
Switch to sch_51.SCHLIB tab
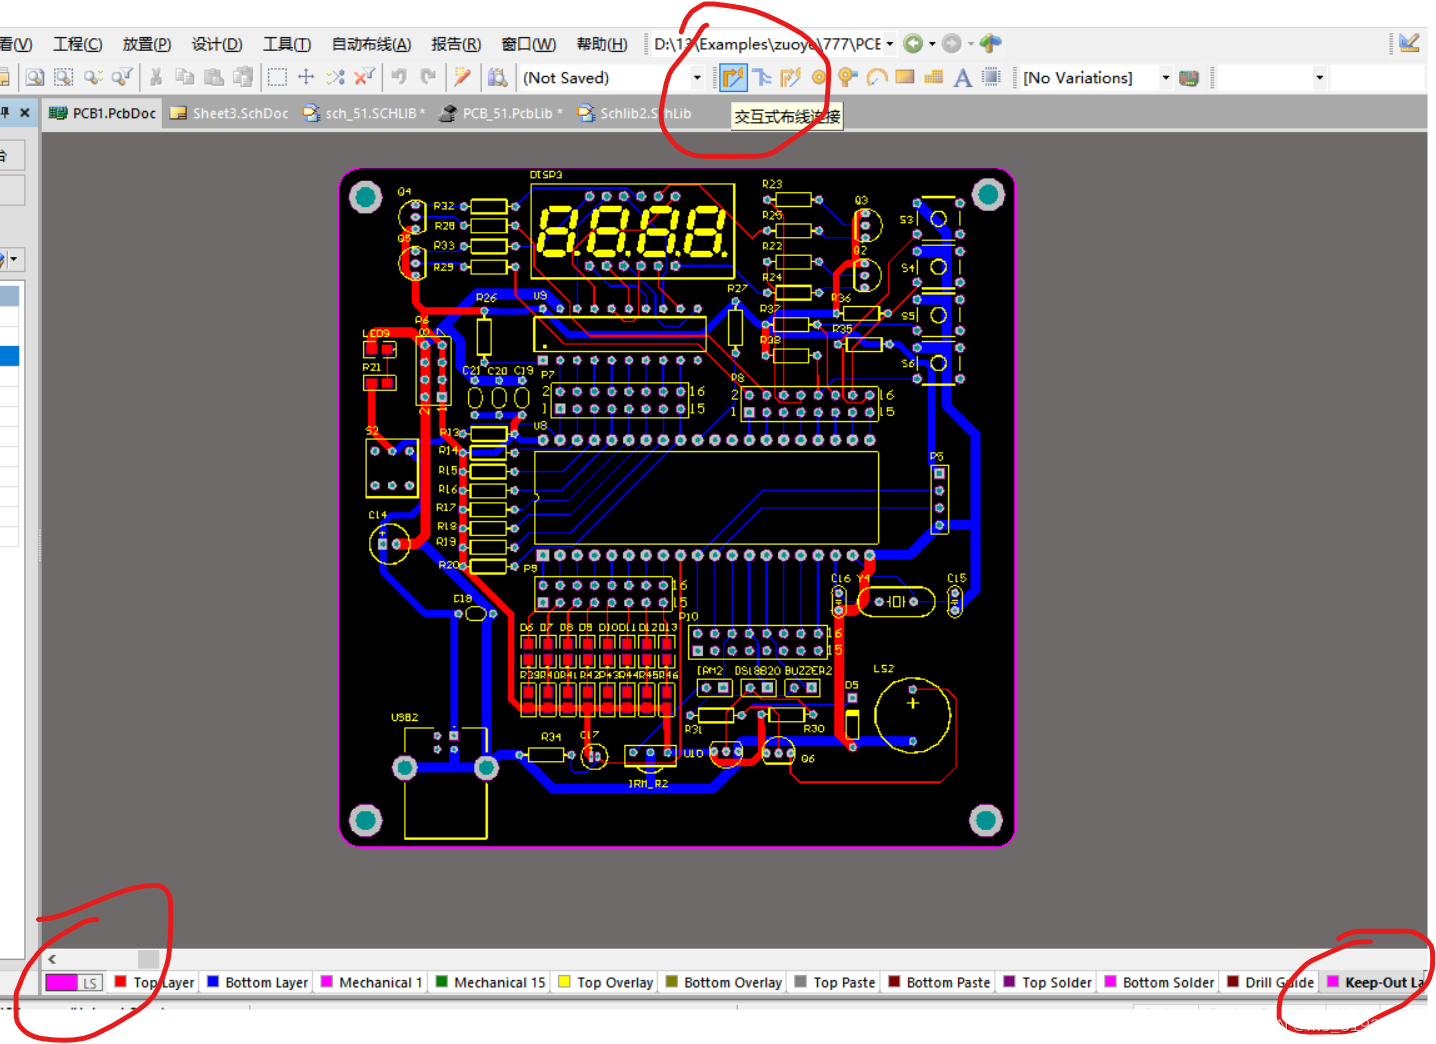point(364,113)
